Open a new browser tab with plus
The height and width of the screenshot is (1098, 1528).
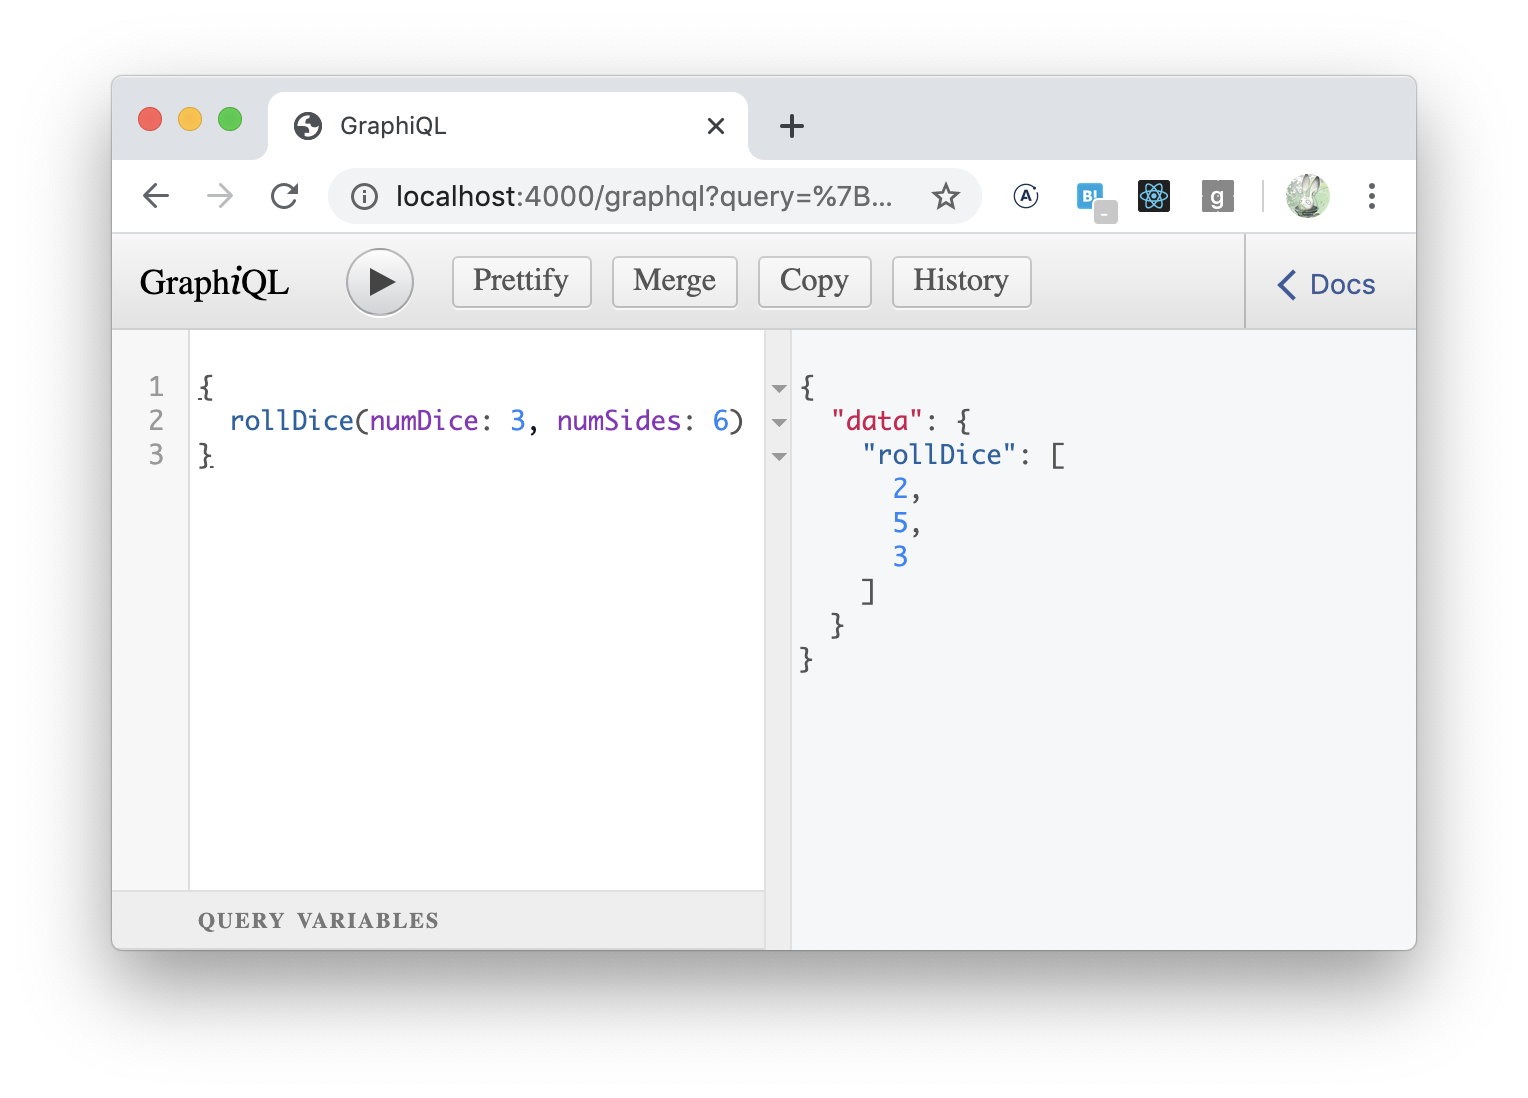coord(791,126)
